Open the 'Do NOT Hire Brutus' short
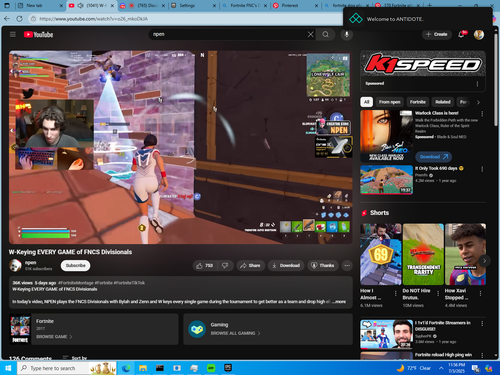The width and height of the screenshot is (500, 375). point(423,254)
